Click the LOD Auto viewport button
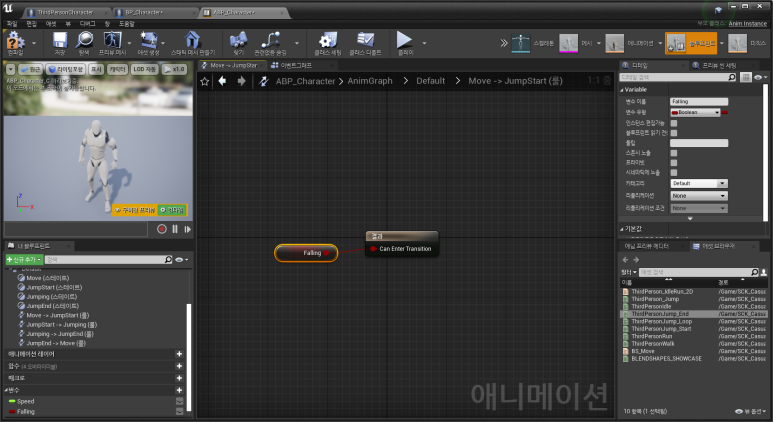Image resolution: width=773 pixels, height=422 pixels. tap(145, 70)
